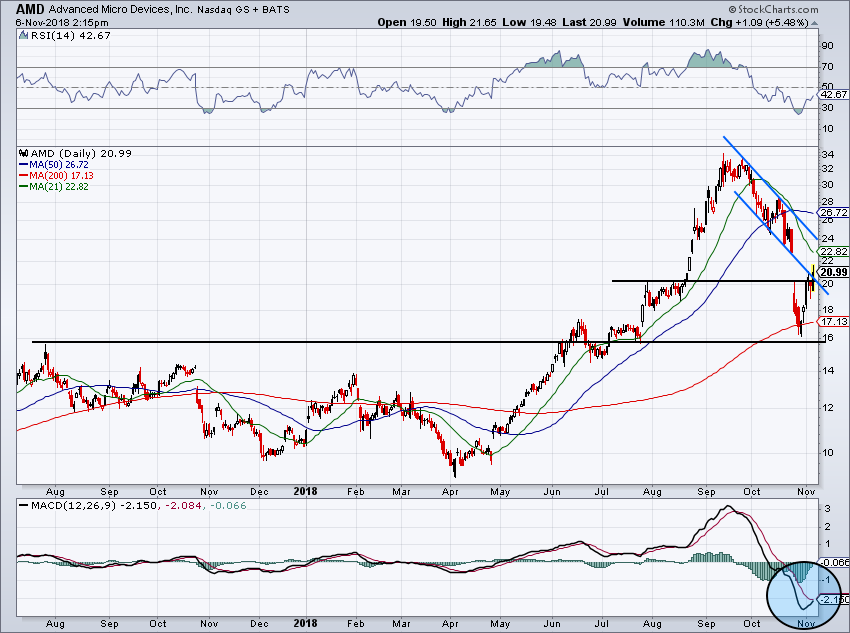The image size is (850, 633).
Task: Click the 26.72 MA(50) price tag
Action: pyautogui.click(x=834, y=213)
